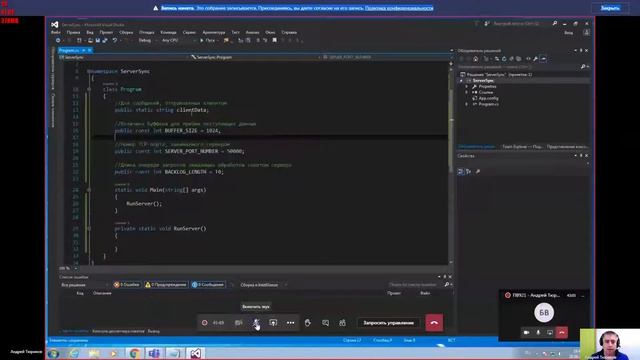Viewport: 640px width, 360px height.
Task: Click the Home icon in Solution Explorer toolbar
Action: (x=476, y=59)
